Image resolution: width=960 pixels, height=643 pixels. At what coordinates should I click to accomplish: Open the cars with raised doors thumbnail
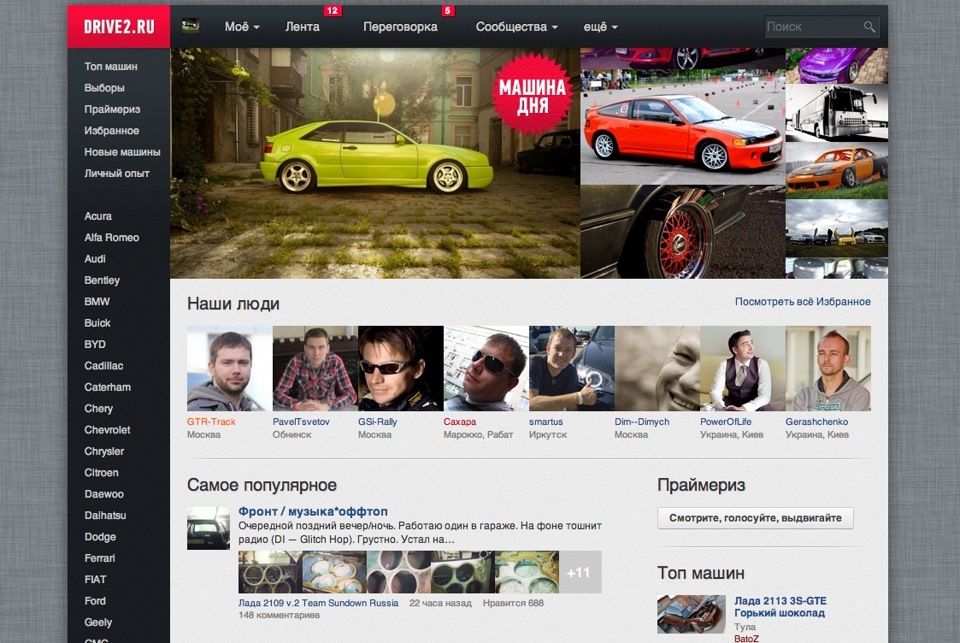tap(836, 228)
